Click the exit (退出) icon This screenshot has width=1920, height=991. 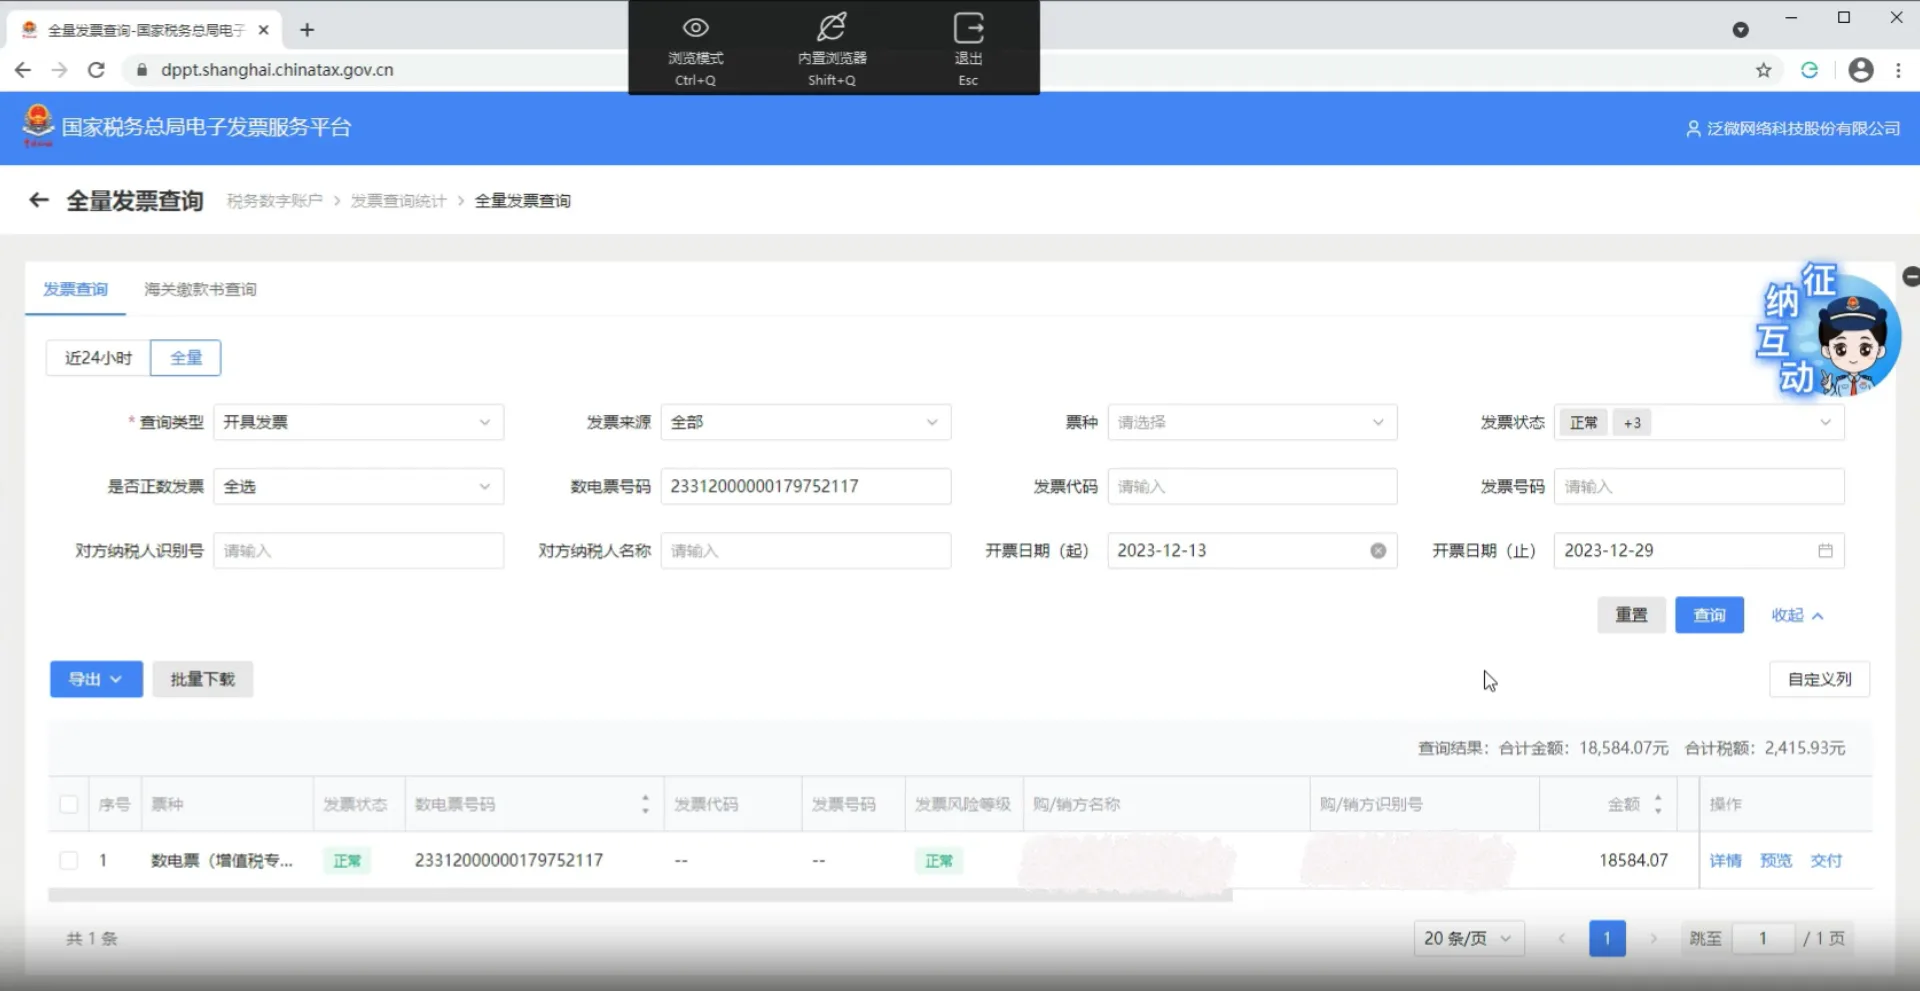[x=968, y=28]
